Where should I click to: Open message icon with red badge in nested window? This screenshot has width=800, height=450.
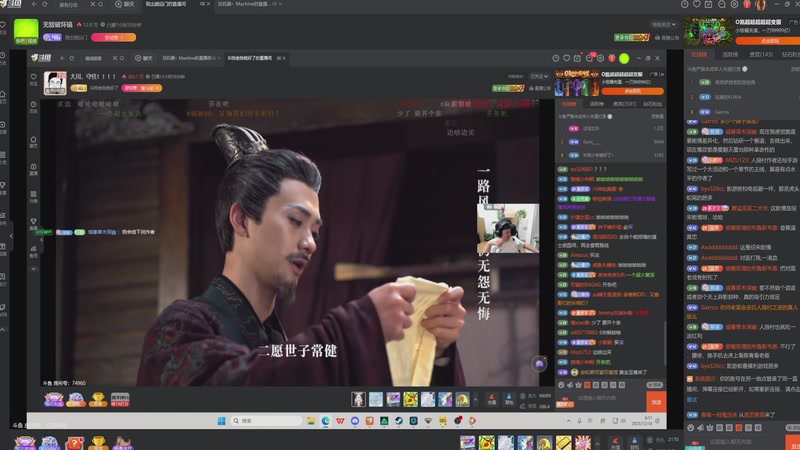tap(590, 58)
